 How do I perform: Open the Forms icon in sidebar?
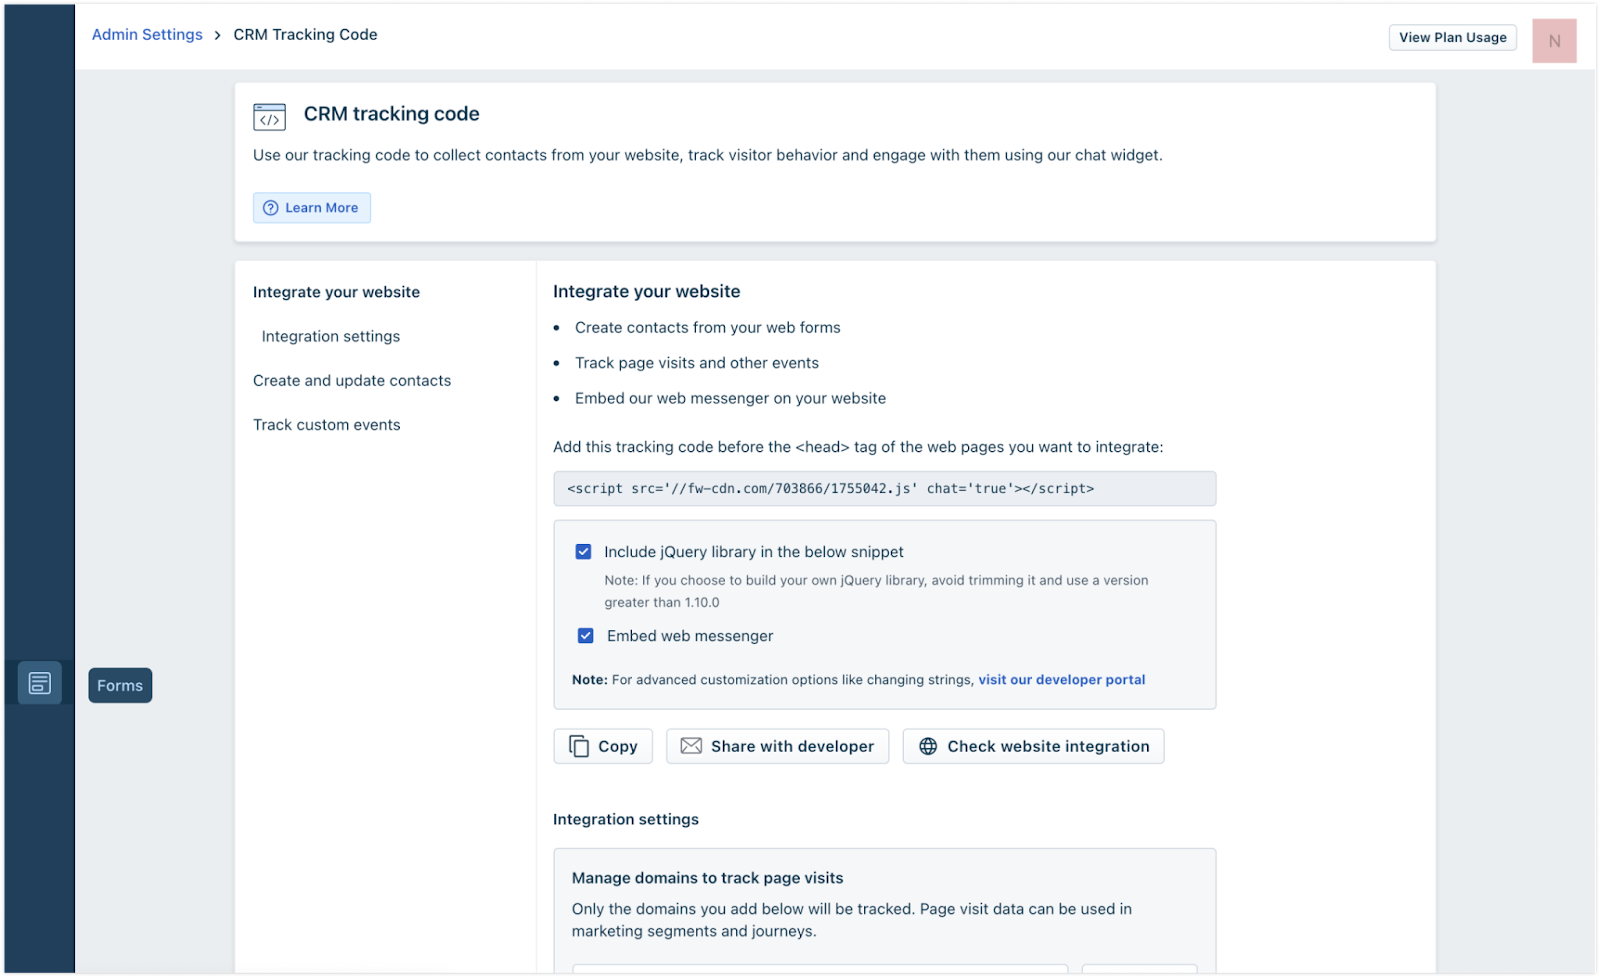click(40, 684)
